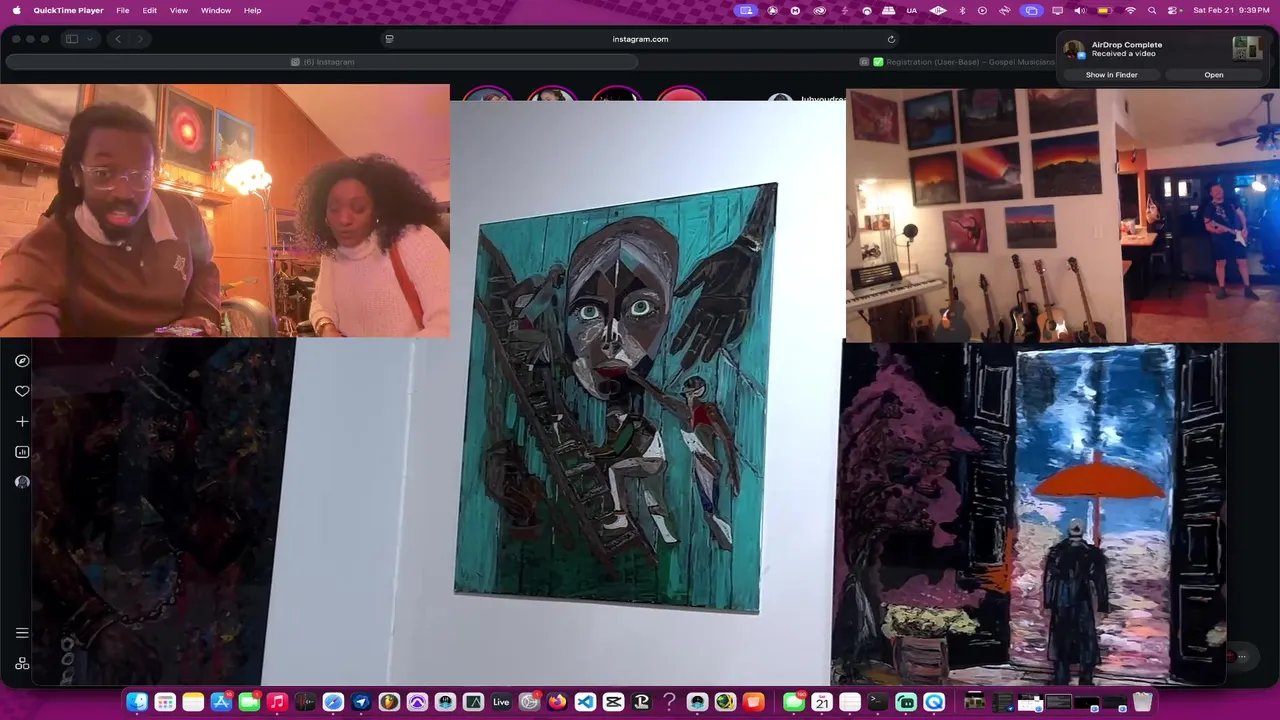Screen dimensions: 1280x720
Task: Open Safari from the Dock
Action: pyautogui.click(x=333, y=702)
